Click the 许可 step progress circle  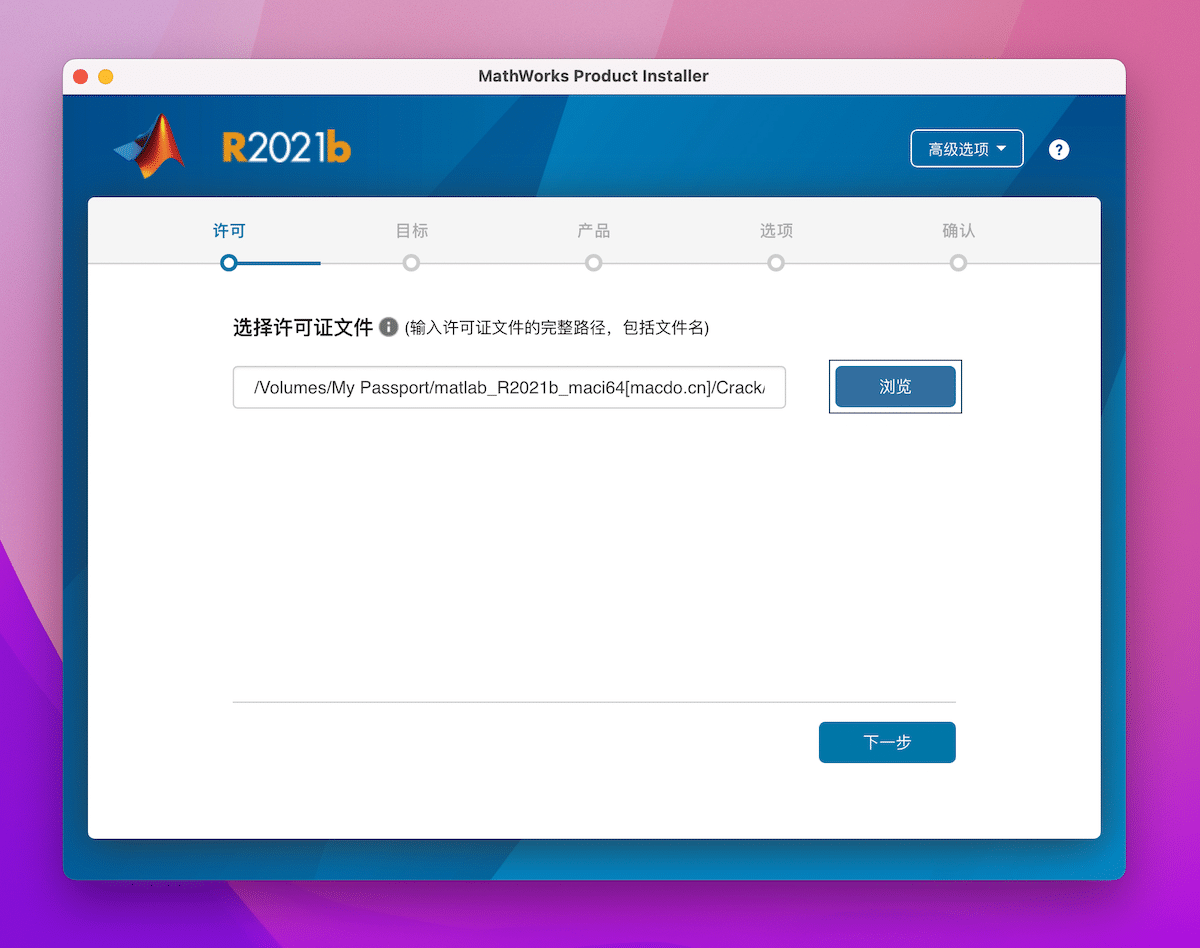[229, 263]
